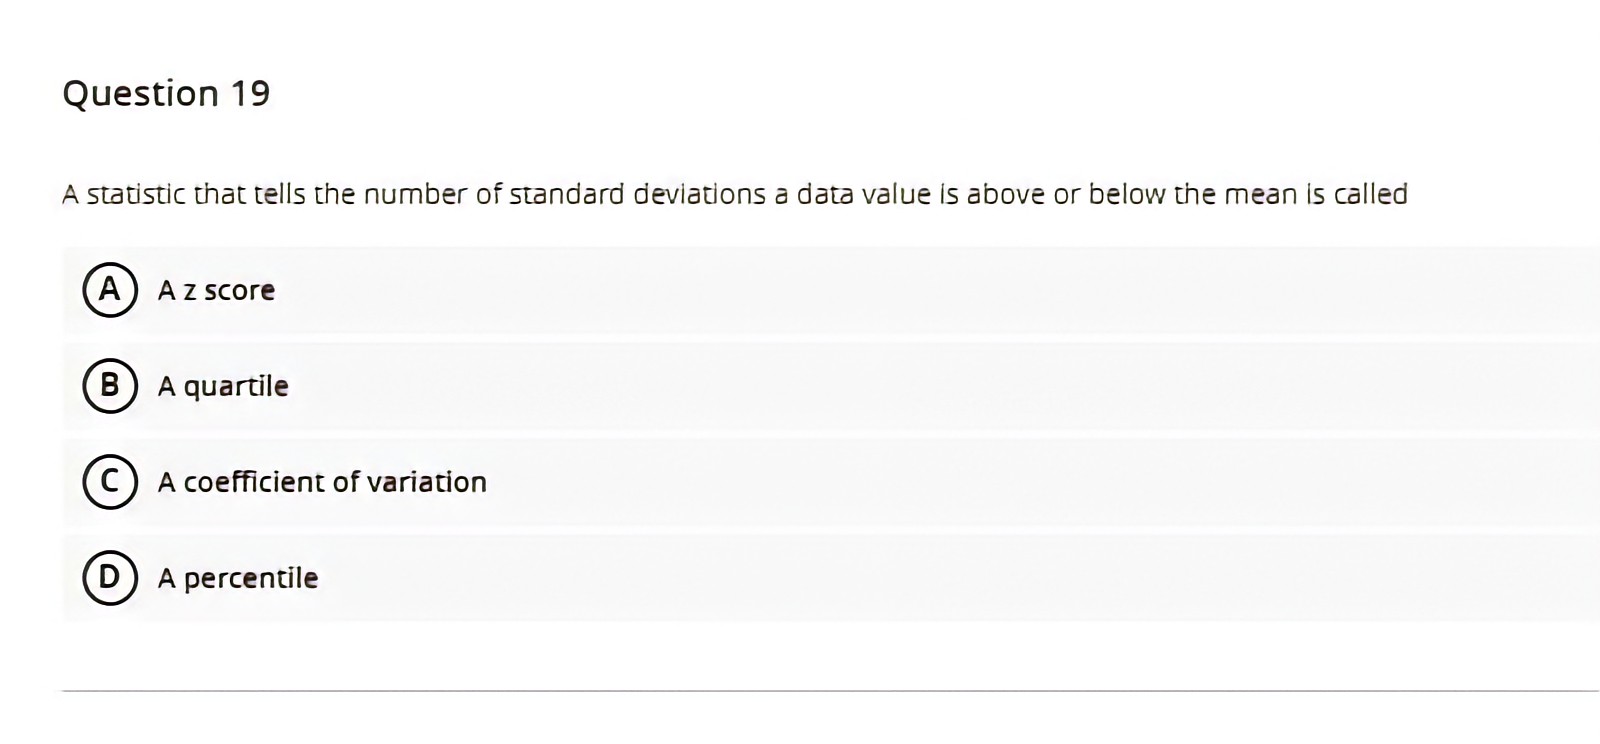Image resolution: width=1600 pixels, height=744 pixels.
Task: Choose the answer 'A z score'
Action: pos(217,291)
